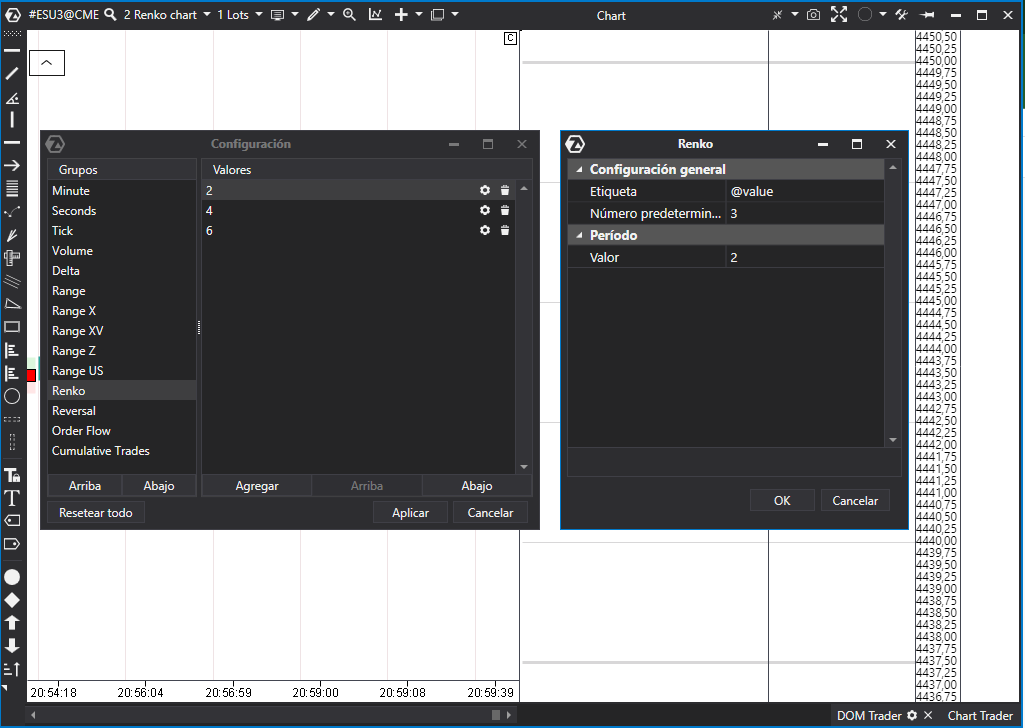Viewport: 1025px width, 728px height.
Task: Click Resetear todo button
Action: 96,512
